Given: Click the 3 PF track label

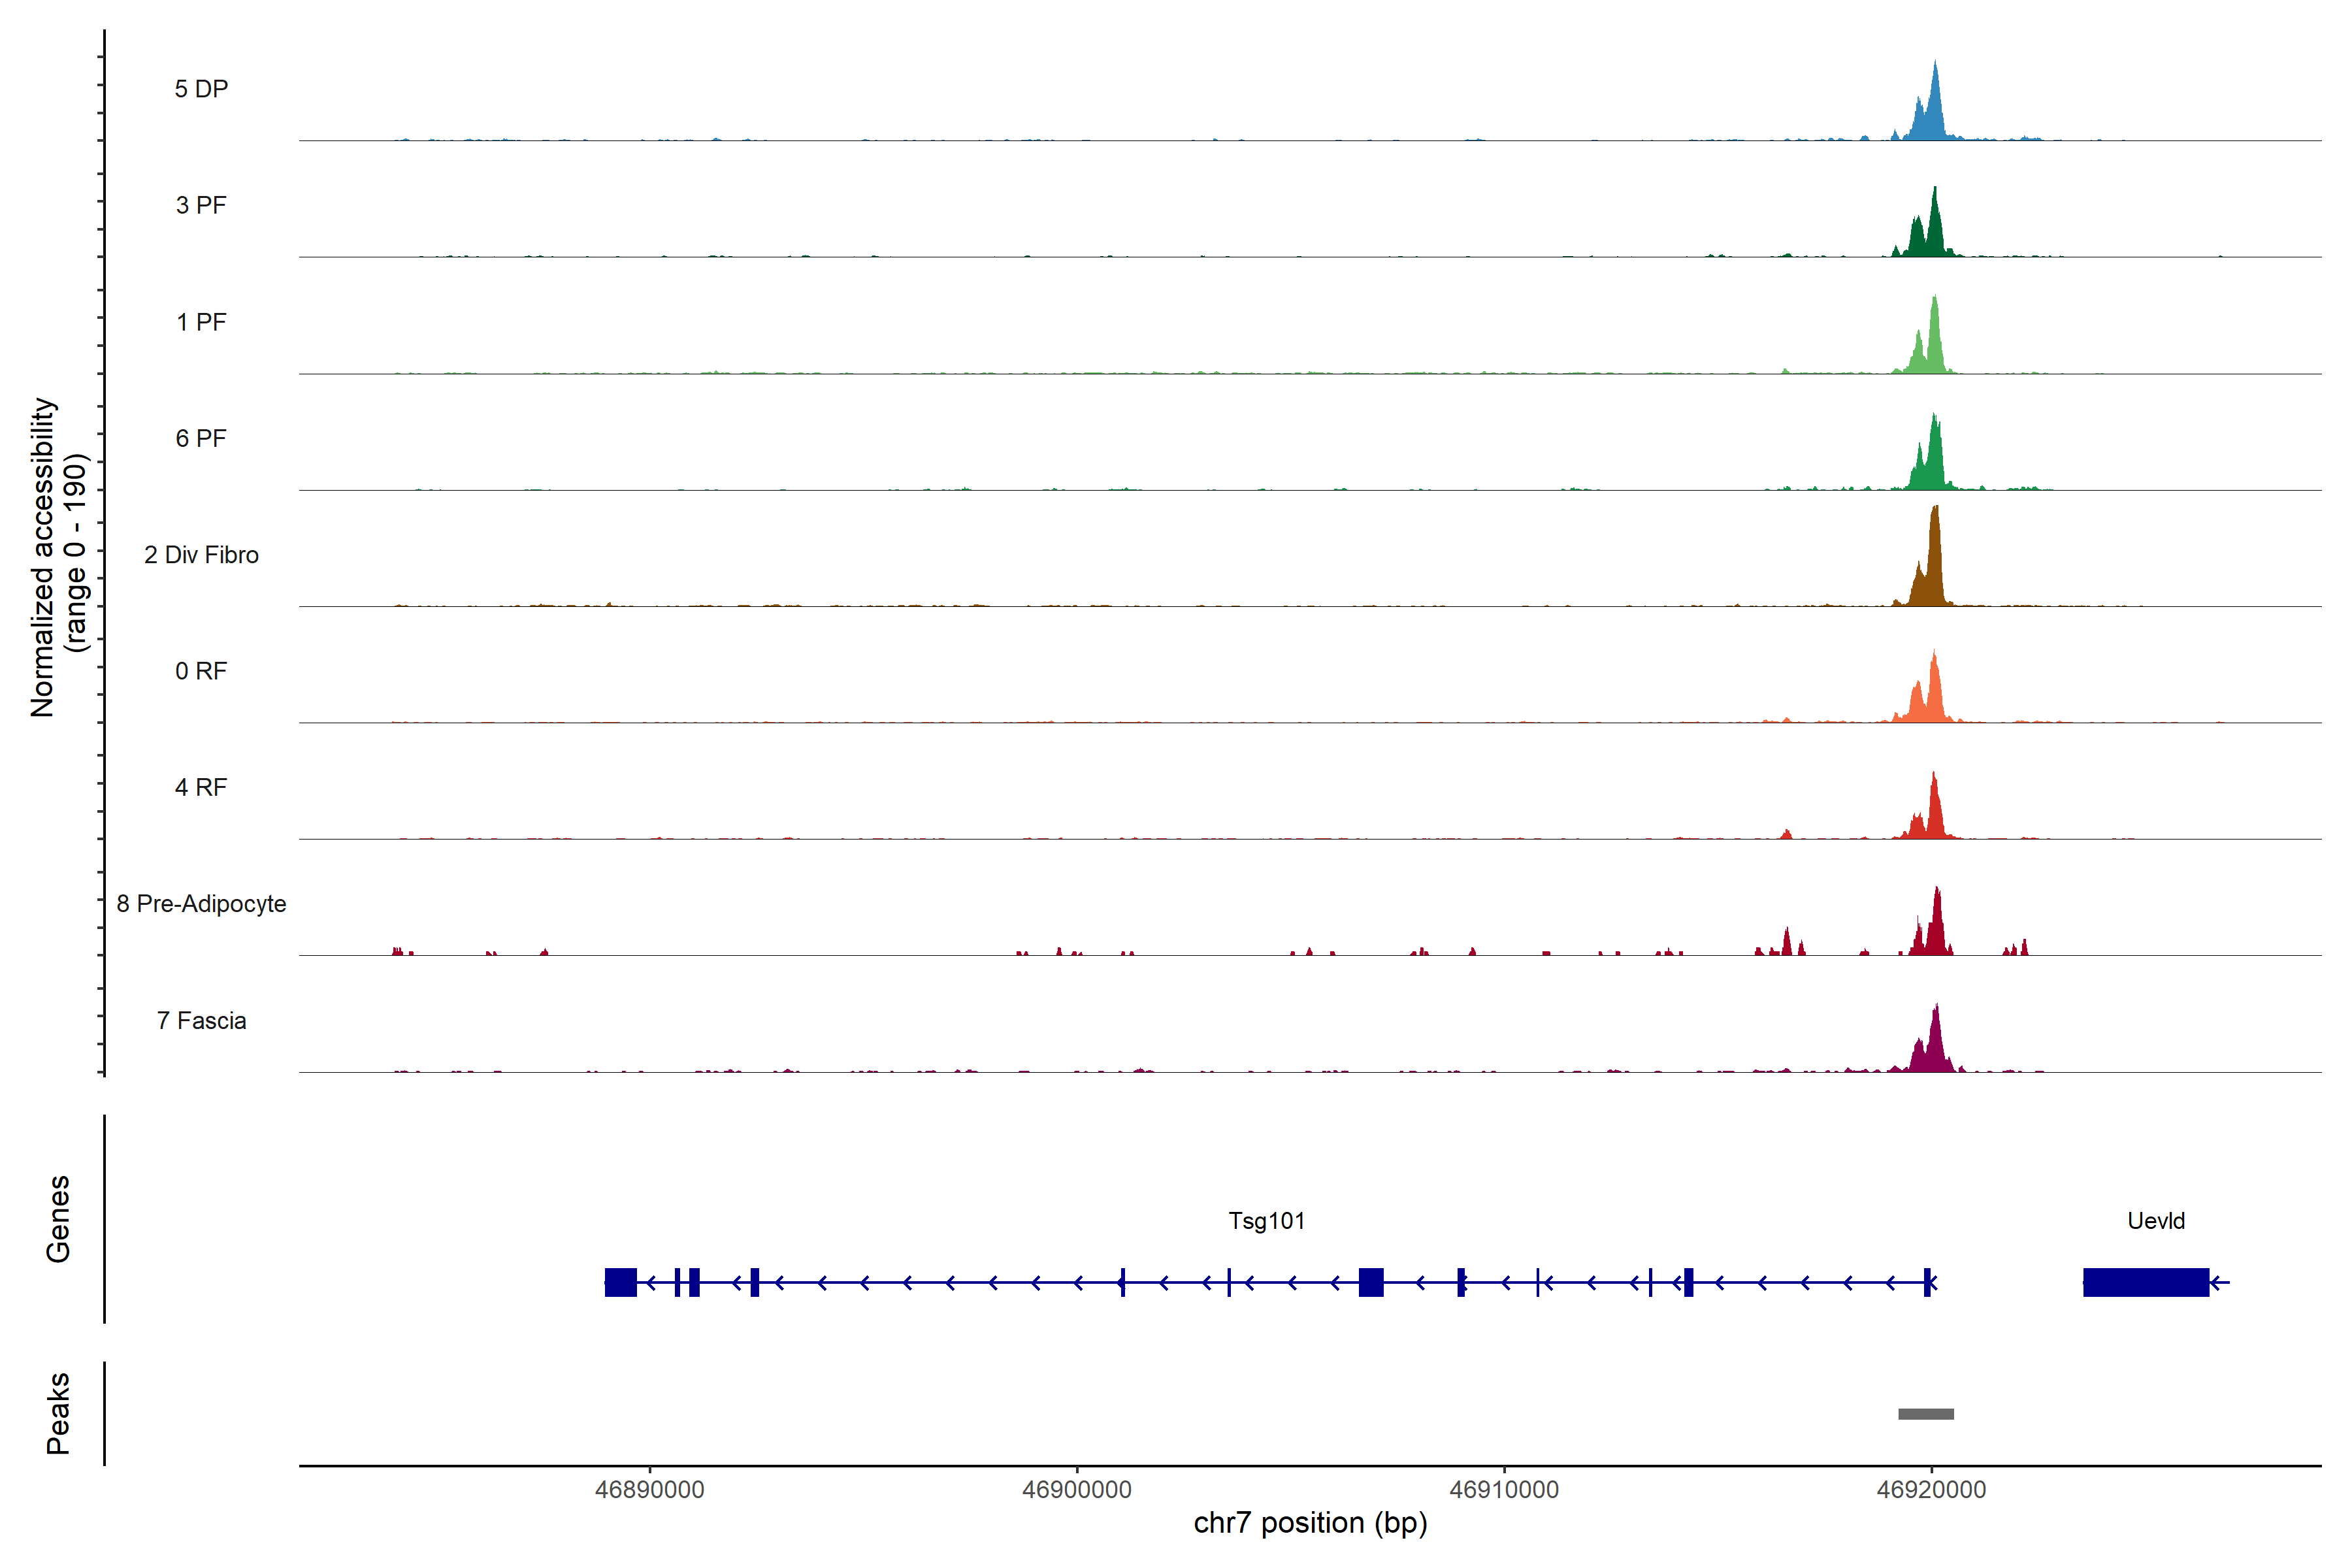Looking at the screenshot, I should pos(201,205).
